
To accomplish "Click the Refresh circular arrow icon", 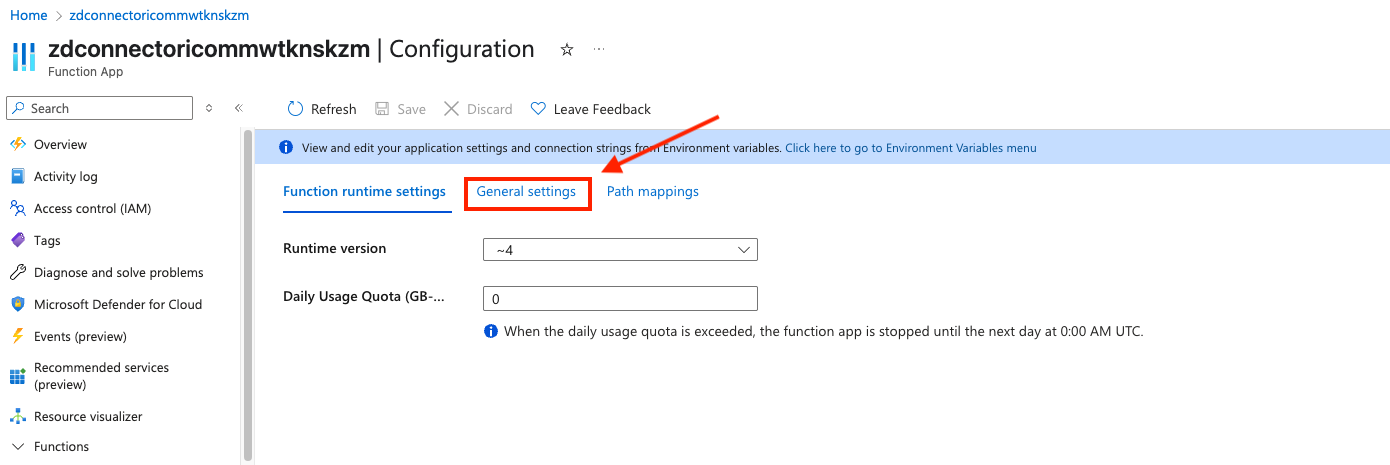I will coord(295,109).
